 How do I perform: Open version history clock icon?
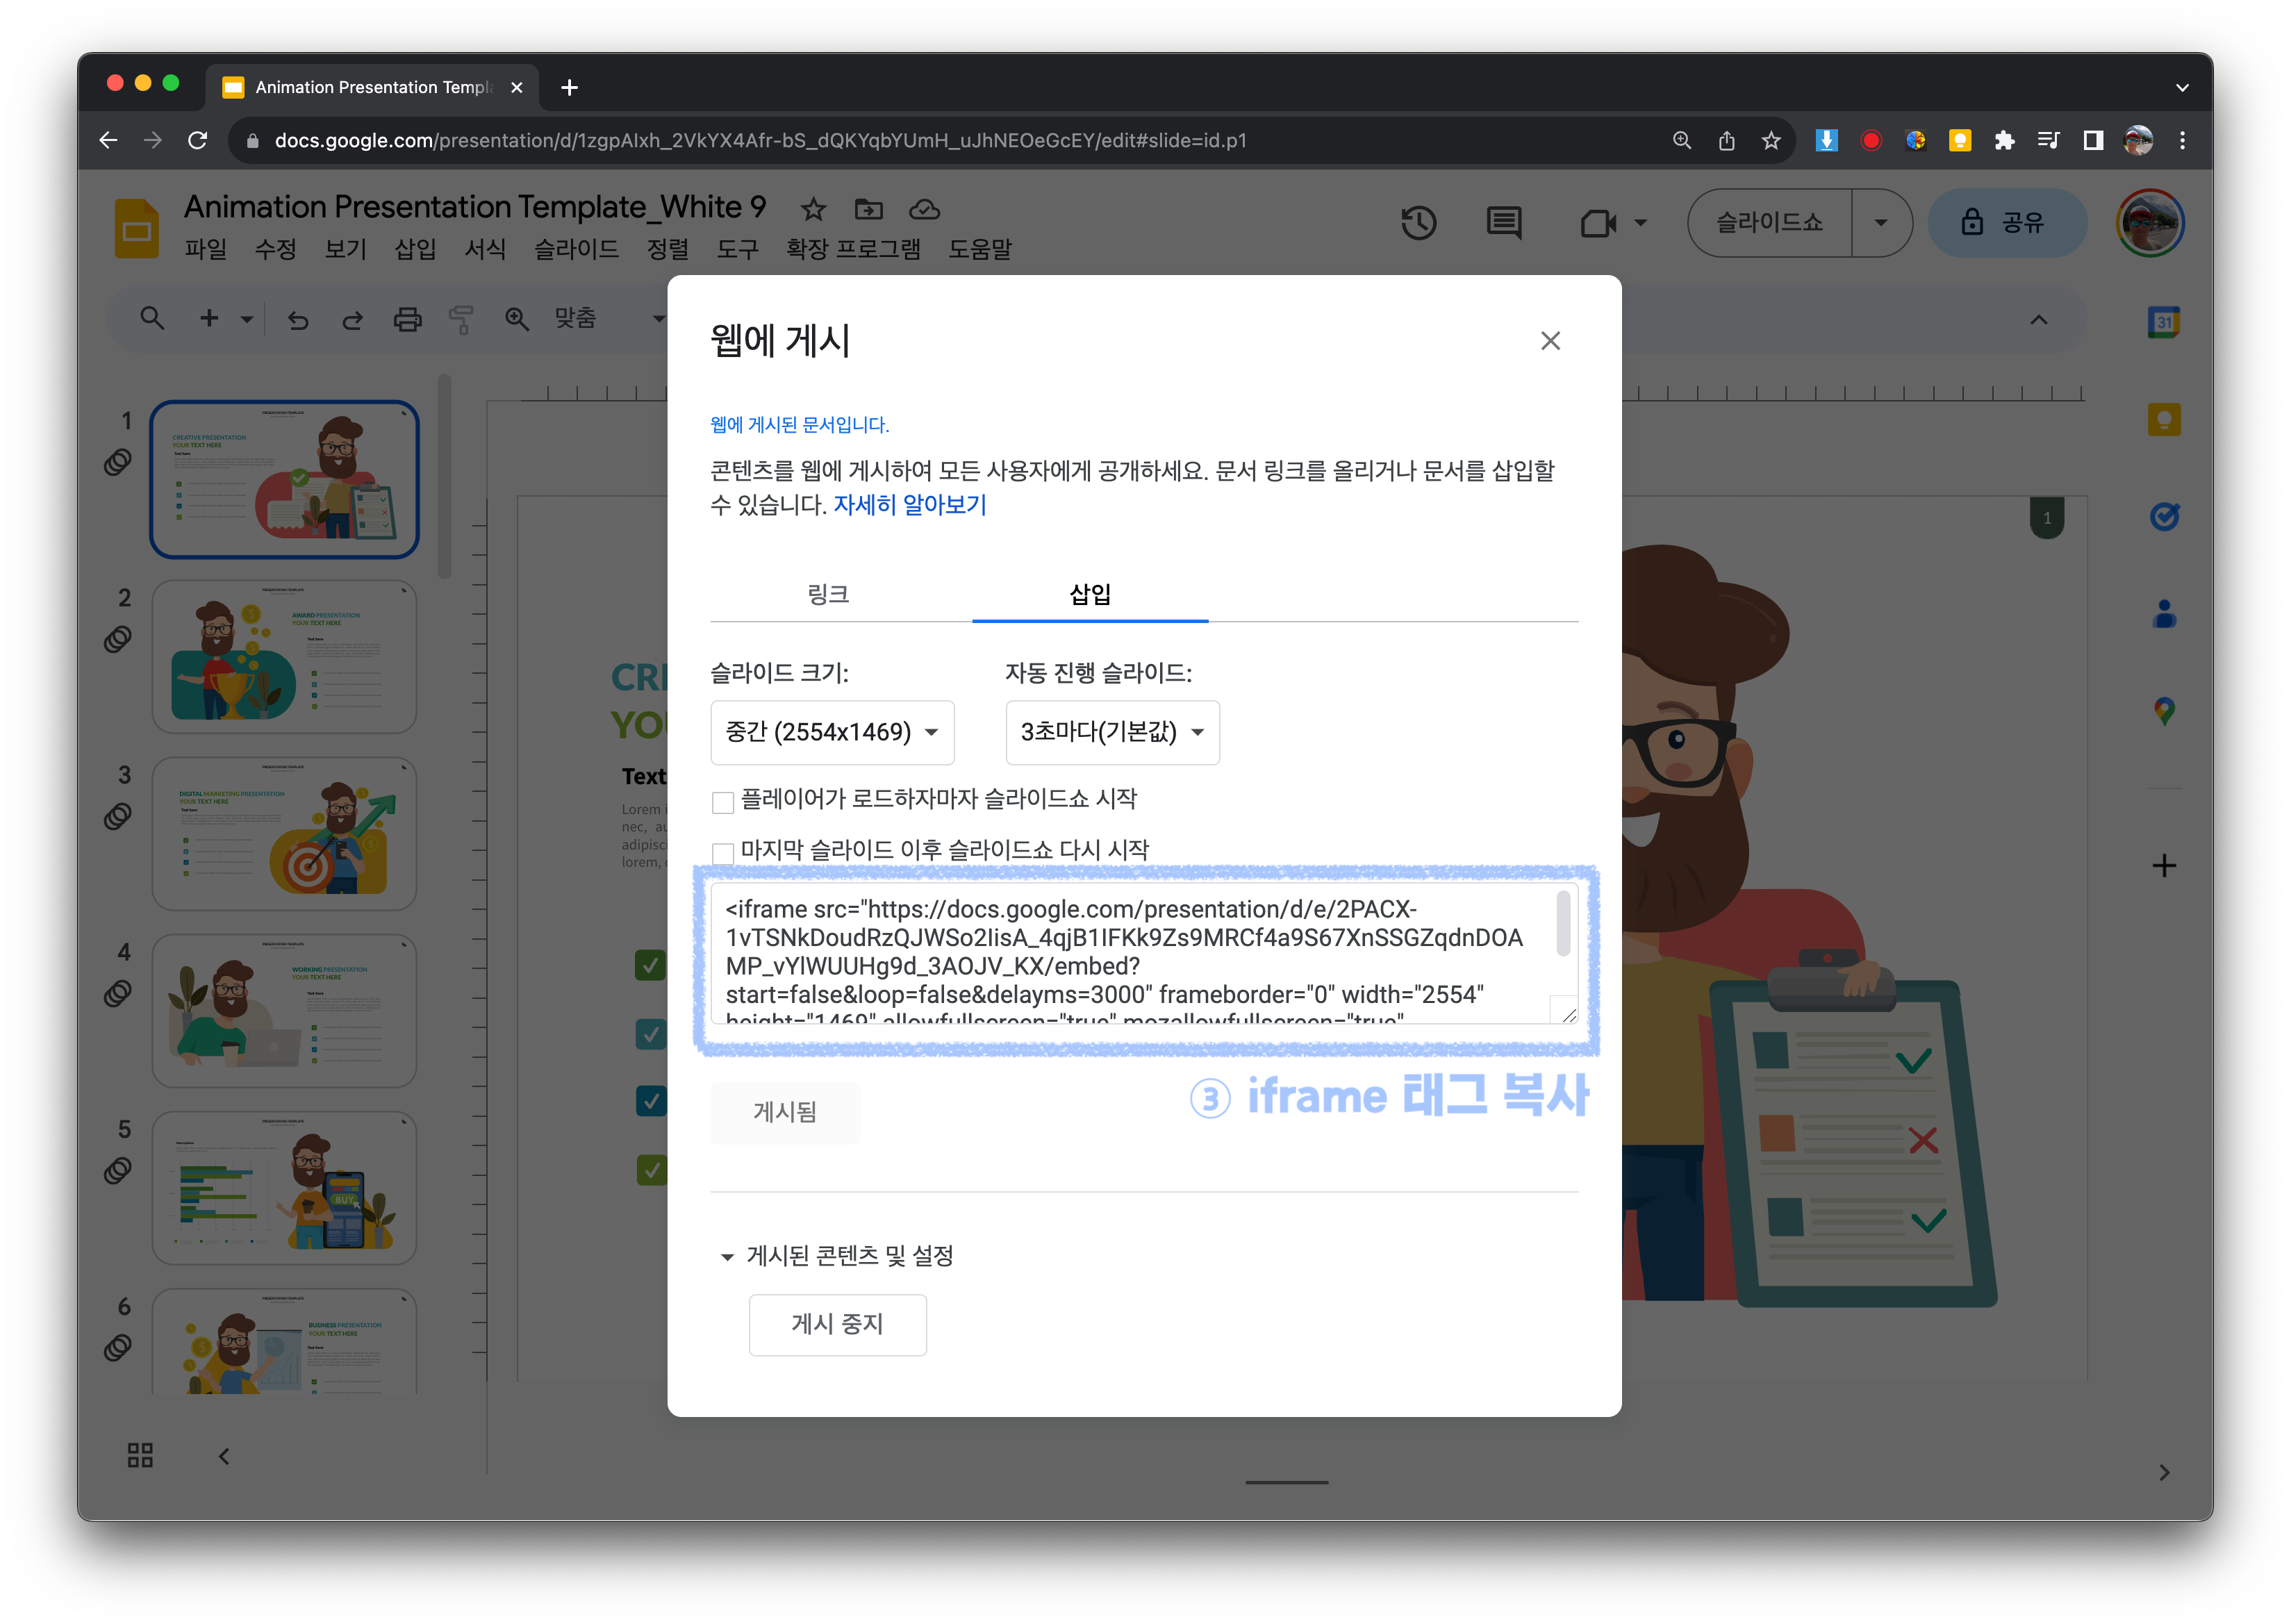1418,223
